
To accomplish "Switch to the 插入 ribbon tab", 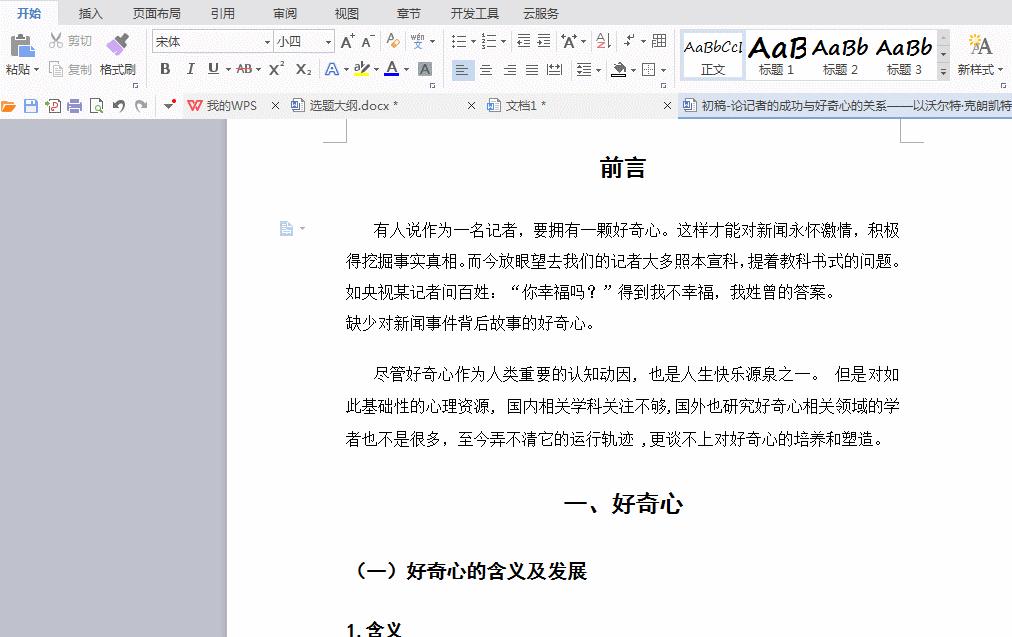I will pyautogui.click(x=90, y=13).
